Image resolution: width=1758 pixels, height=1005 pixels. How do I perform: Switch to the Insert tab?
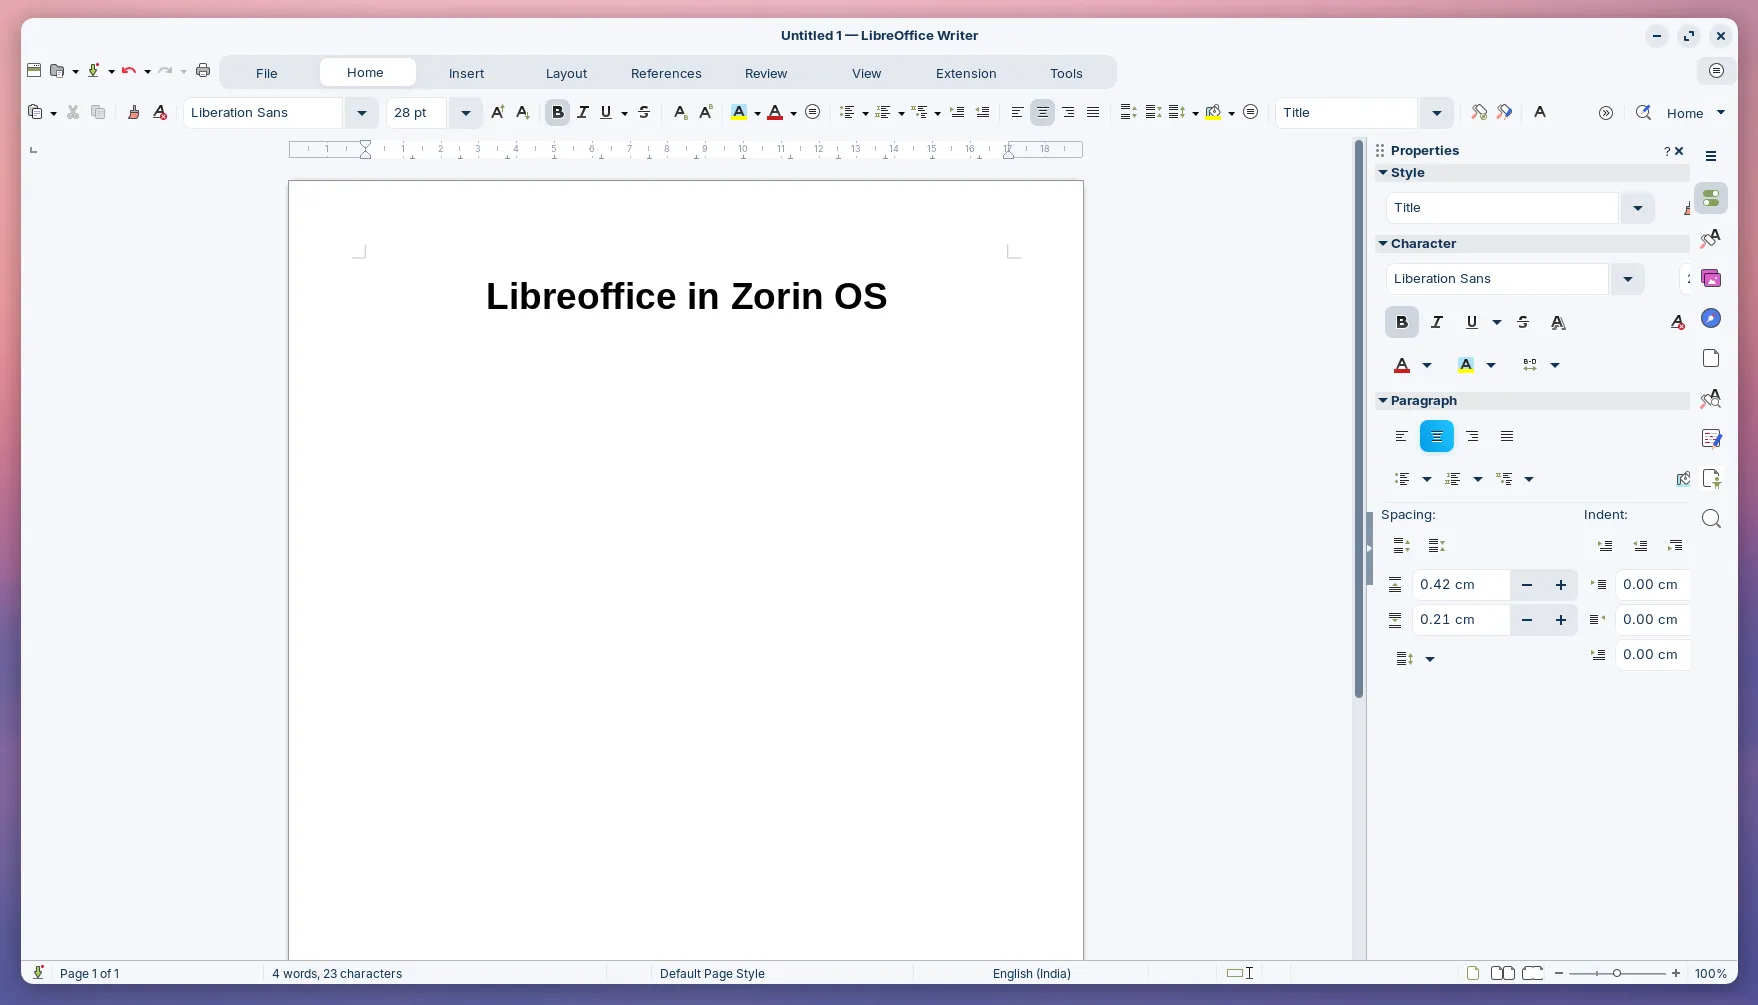466,73
